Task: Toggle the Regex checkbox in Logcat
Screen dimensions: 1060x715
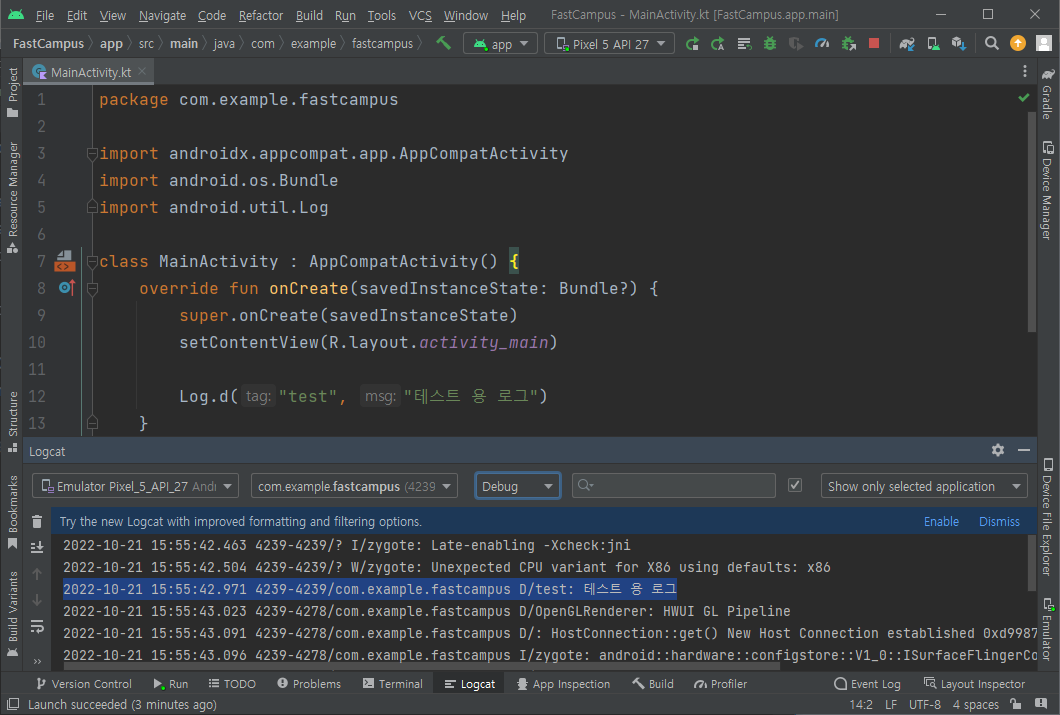Action: (x=795, y=485)
